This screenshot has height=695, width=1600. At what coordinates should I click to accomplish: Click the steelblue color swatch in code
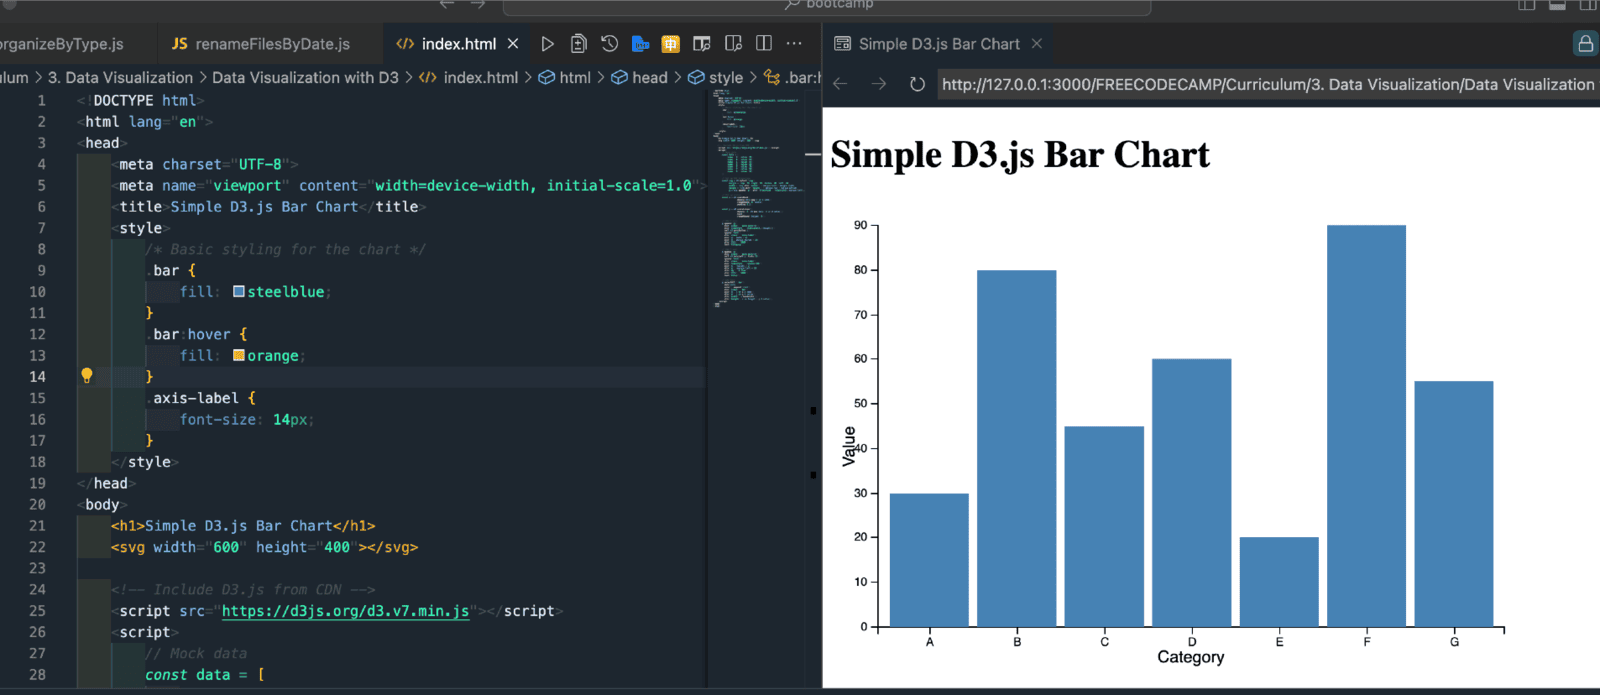pos(239,292)
